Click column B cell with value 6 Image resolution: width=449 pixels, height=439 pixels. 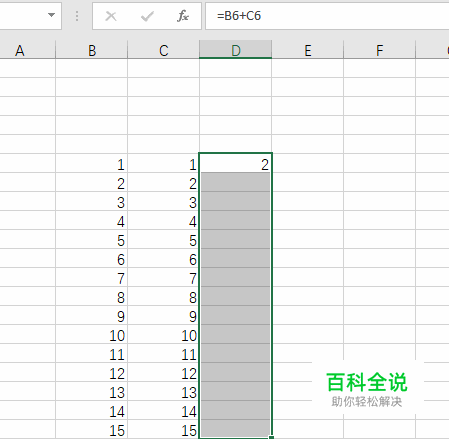(x=92, y=258)
